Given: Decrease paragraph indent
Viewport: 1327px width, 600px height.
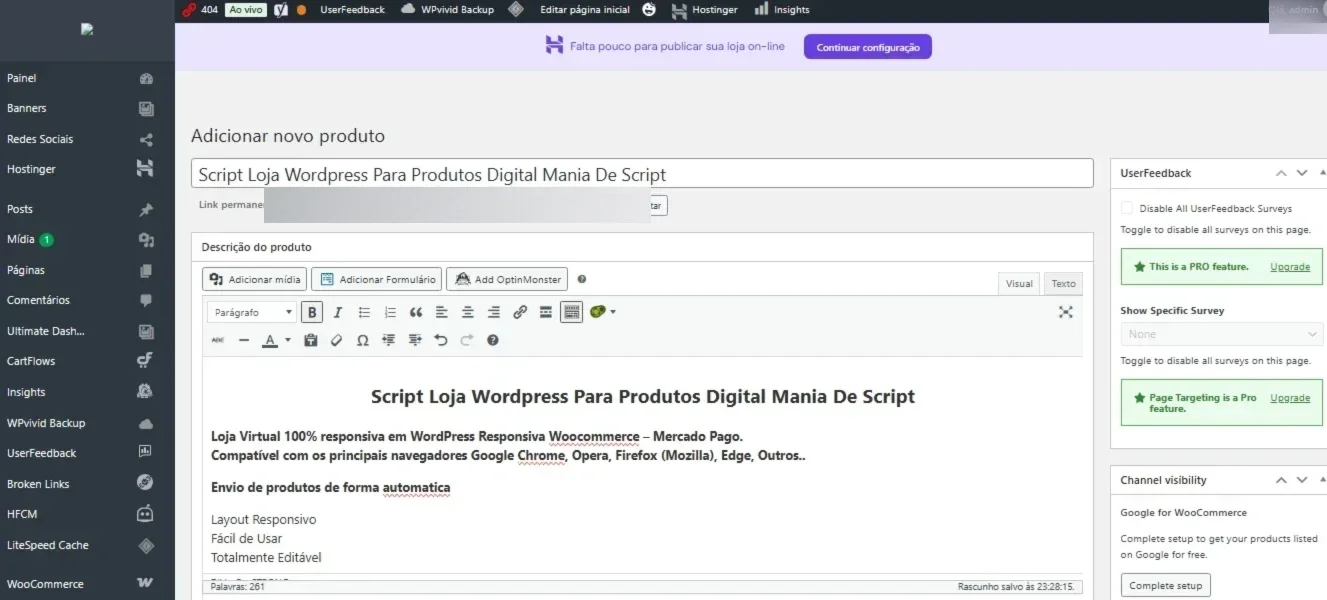Looking at the screenshot, I should click(389, 340).
